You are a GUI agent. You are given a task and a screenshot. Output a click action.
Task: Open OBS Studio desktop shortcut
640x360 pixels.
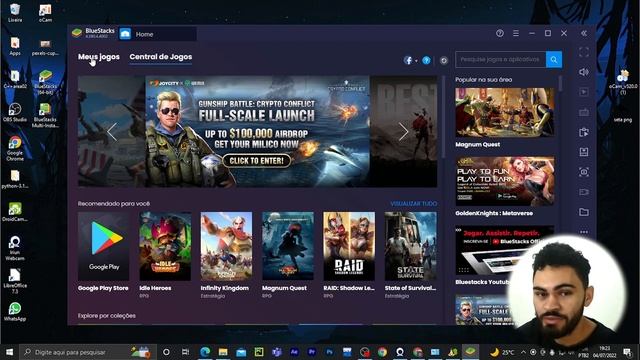pos(15,112)
